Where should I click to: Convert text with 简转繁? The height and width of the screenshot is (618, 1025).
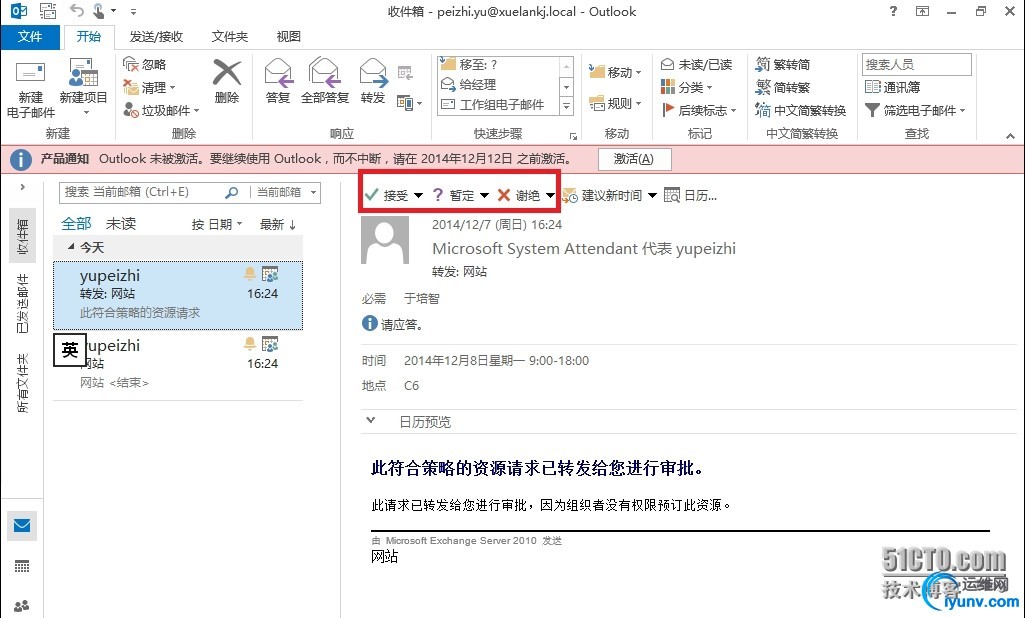click(x=782, y=87)
